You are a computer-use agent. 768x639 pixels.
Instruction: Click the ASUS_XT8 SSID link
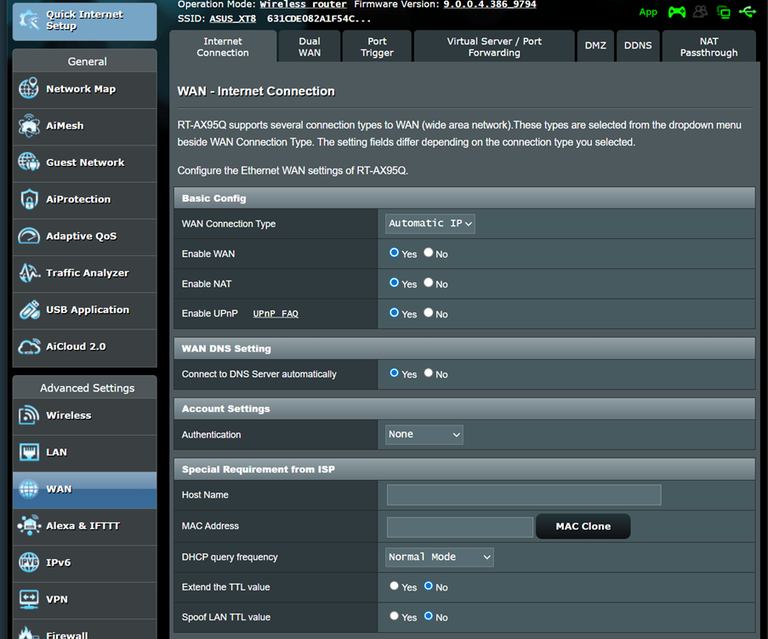233,19
